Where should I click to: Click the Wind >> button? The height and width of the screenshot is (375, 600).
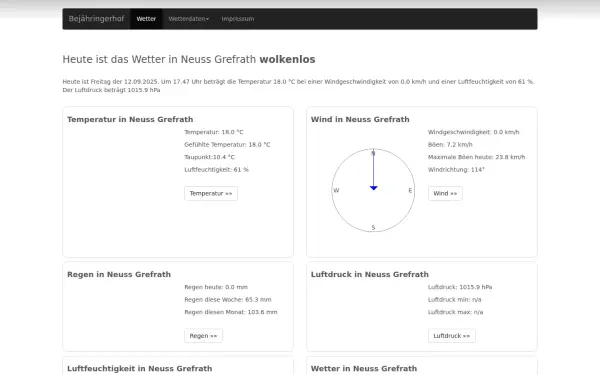pos(445,194)
